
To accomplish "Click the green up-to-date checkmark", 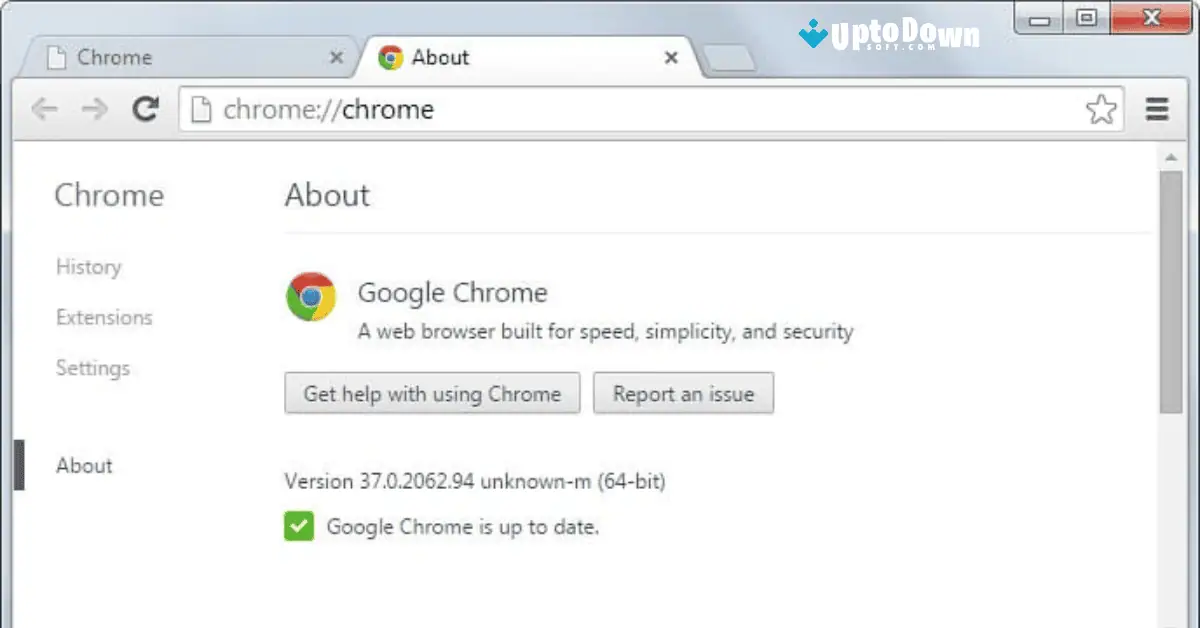I will click(297, 526).
